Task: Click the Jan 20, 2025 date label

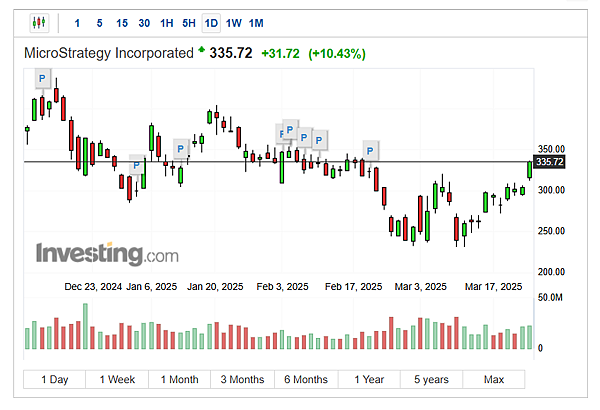Action: point(215,287)
